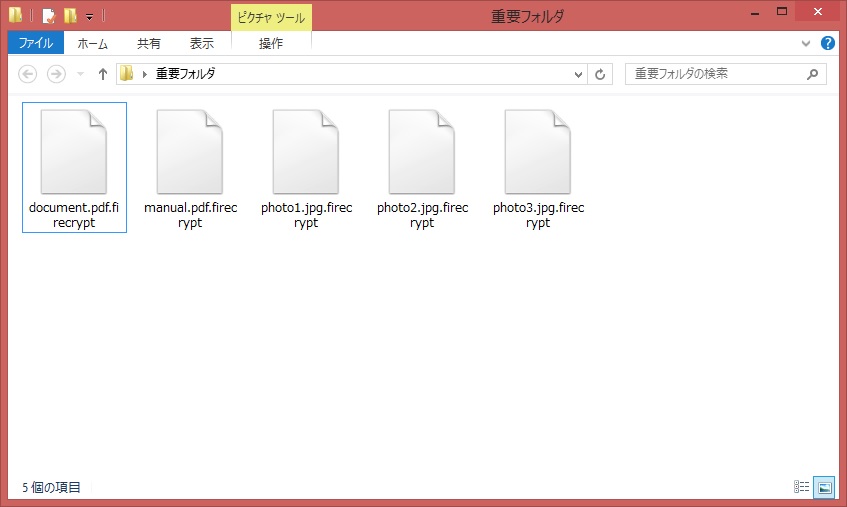
Task: Select the manual.pdf.firecrypt file icon
Action: point(190,152)
